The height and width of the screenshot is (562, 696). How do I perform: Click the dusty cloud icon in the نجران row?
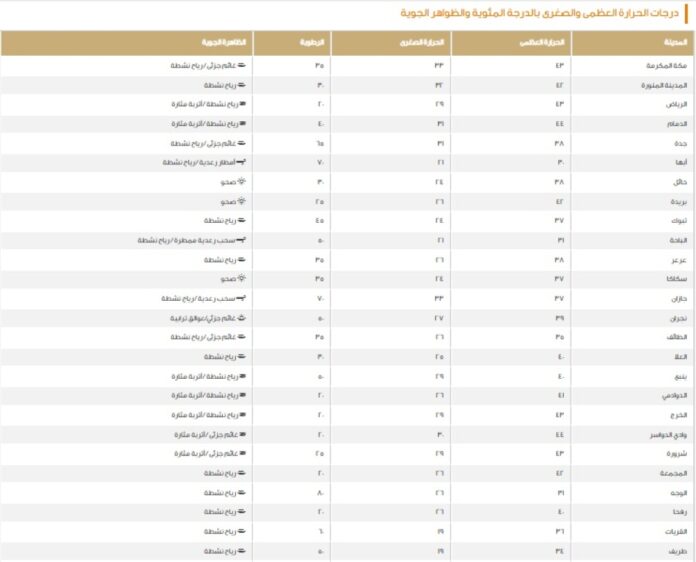click(x=242, y=318)
